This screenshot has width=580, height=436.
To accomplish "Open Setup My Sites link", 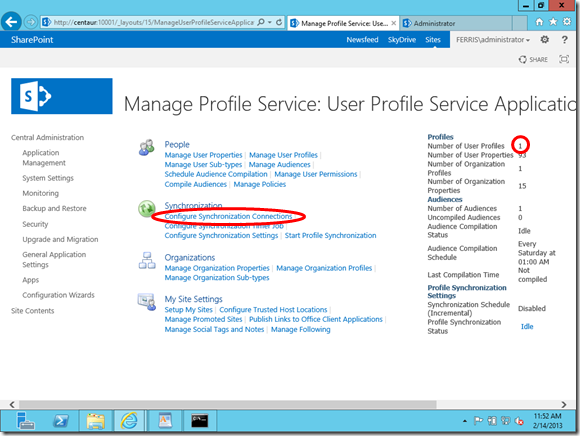I will pyautogui.click(x=188, y=310).
